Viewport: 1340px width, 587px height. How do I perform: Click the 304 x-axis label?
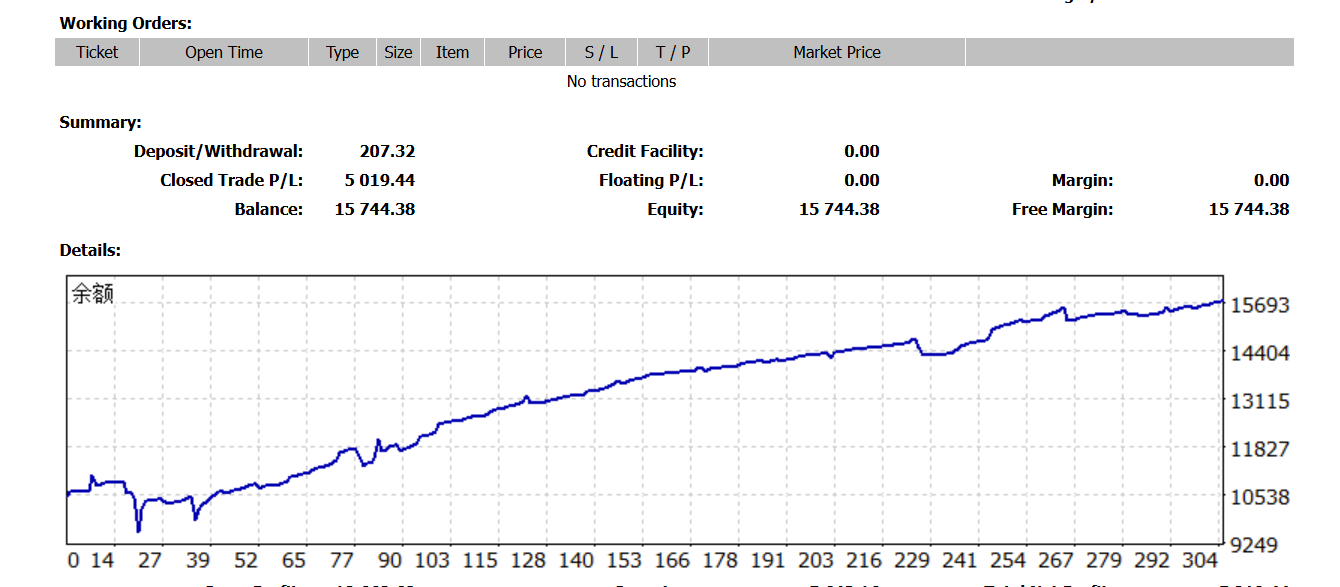1200,561
